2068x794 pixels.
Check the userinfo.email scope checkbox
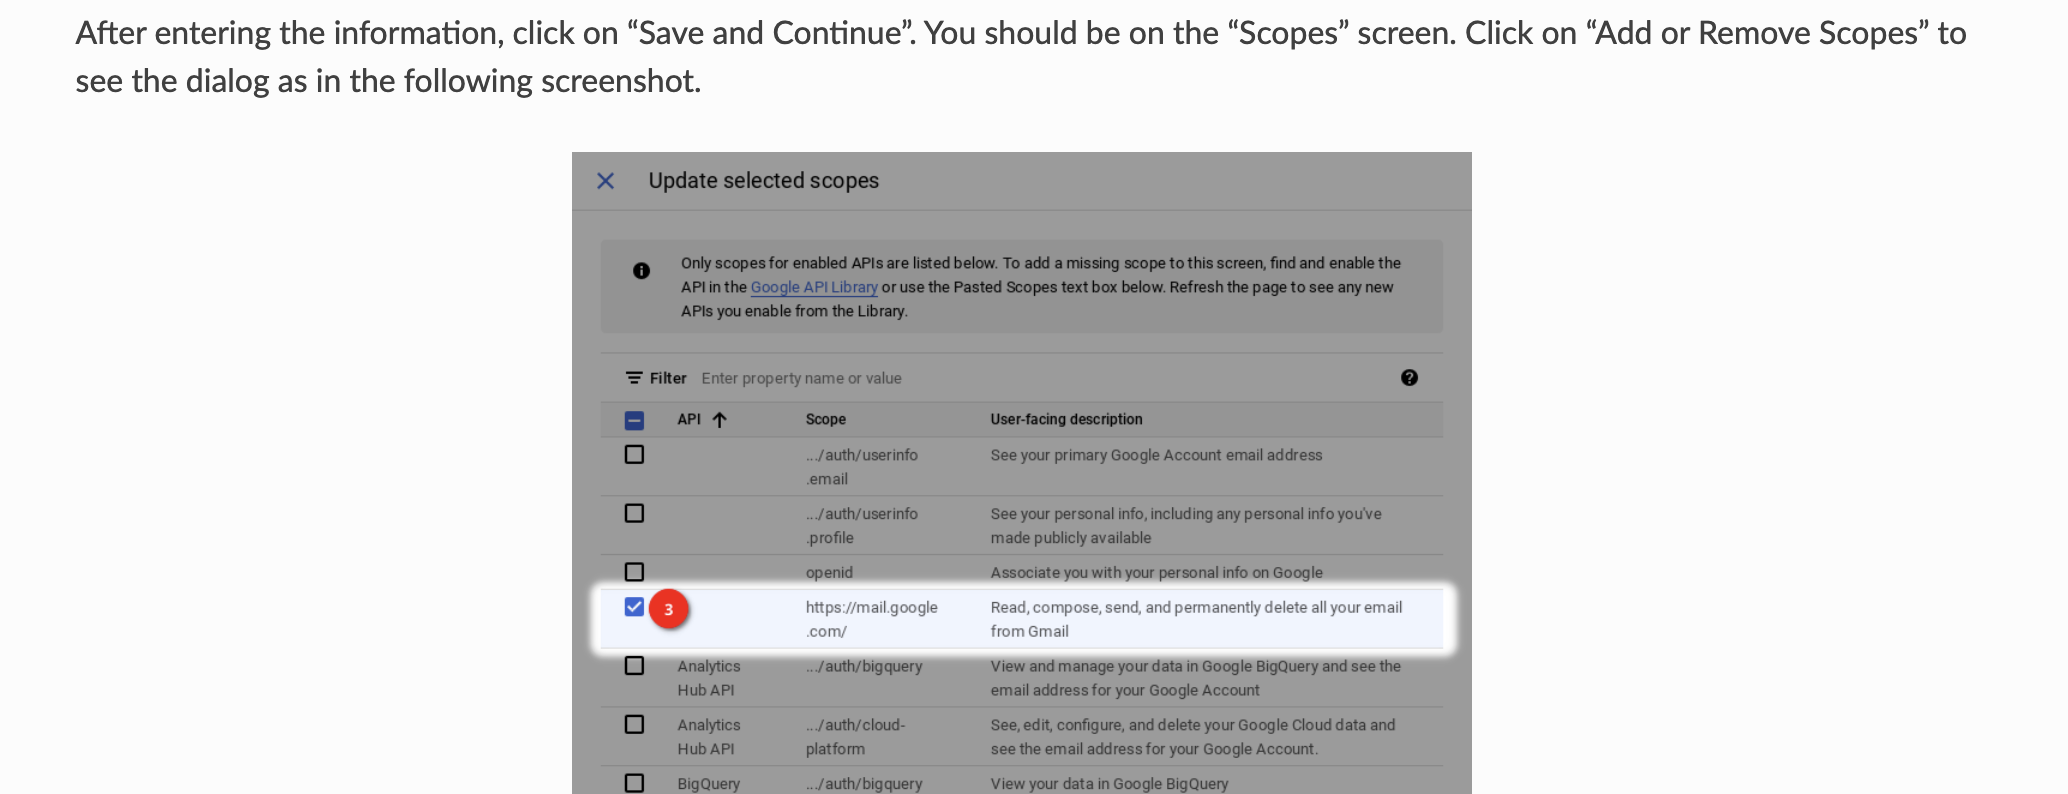tap(634, 455)
